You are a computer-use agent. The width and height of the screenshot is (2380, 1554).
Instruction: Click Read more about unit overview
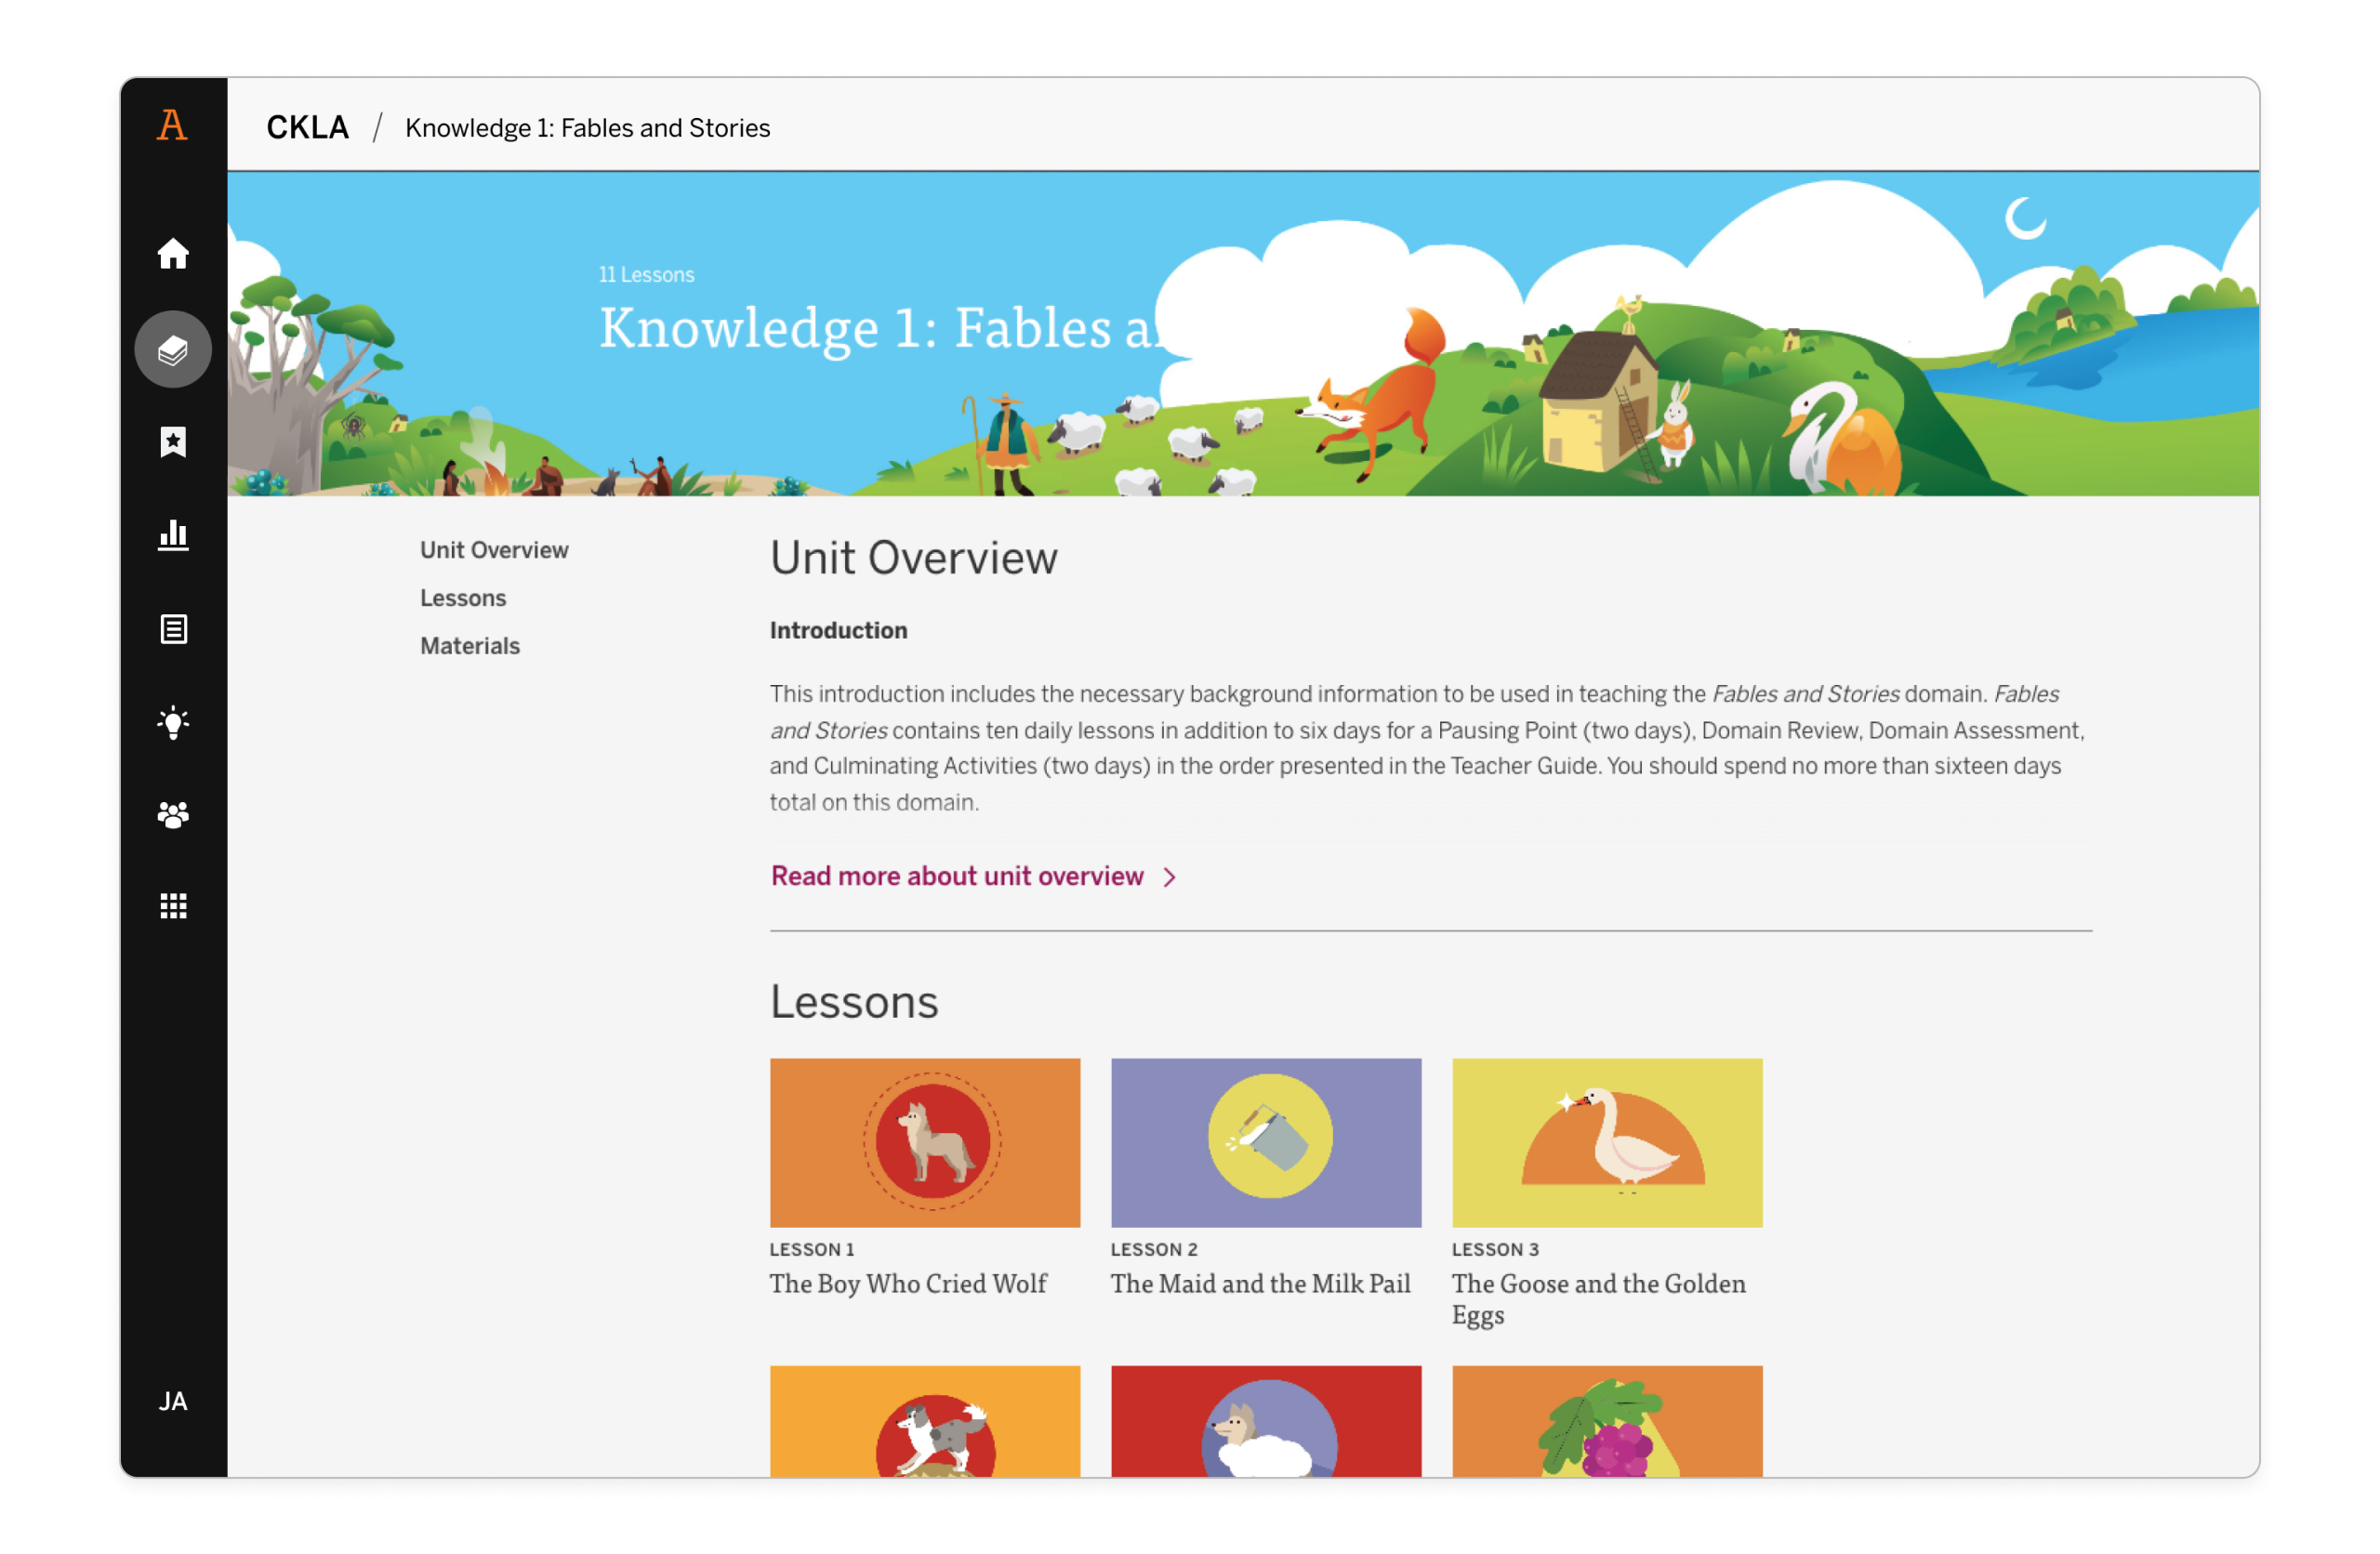(957, 876)
